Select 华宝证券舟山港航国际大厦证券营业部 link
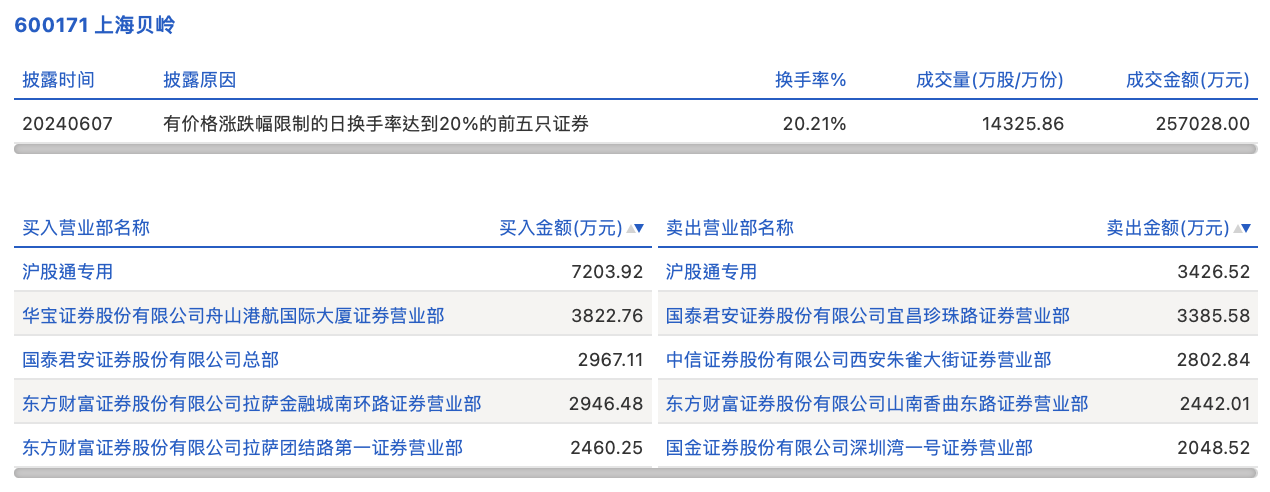This screenshot has width=1270, height=492. click(x=234, y=316)
